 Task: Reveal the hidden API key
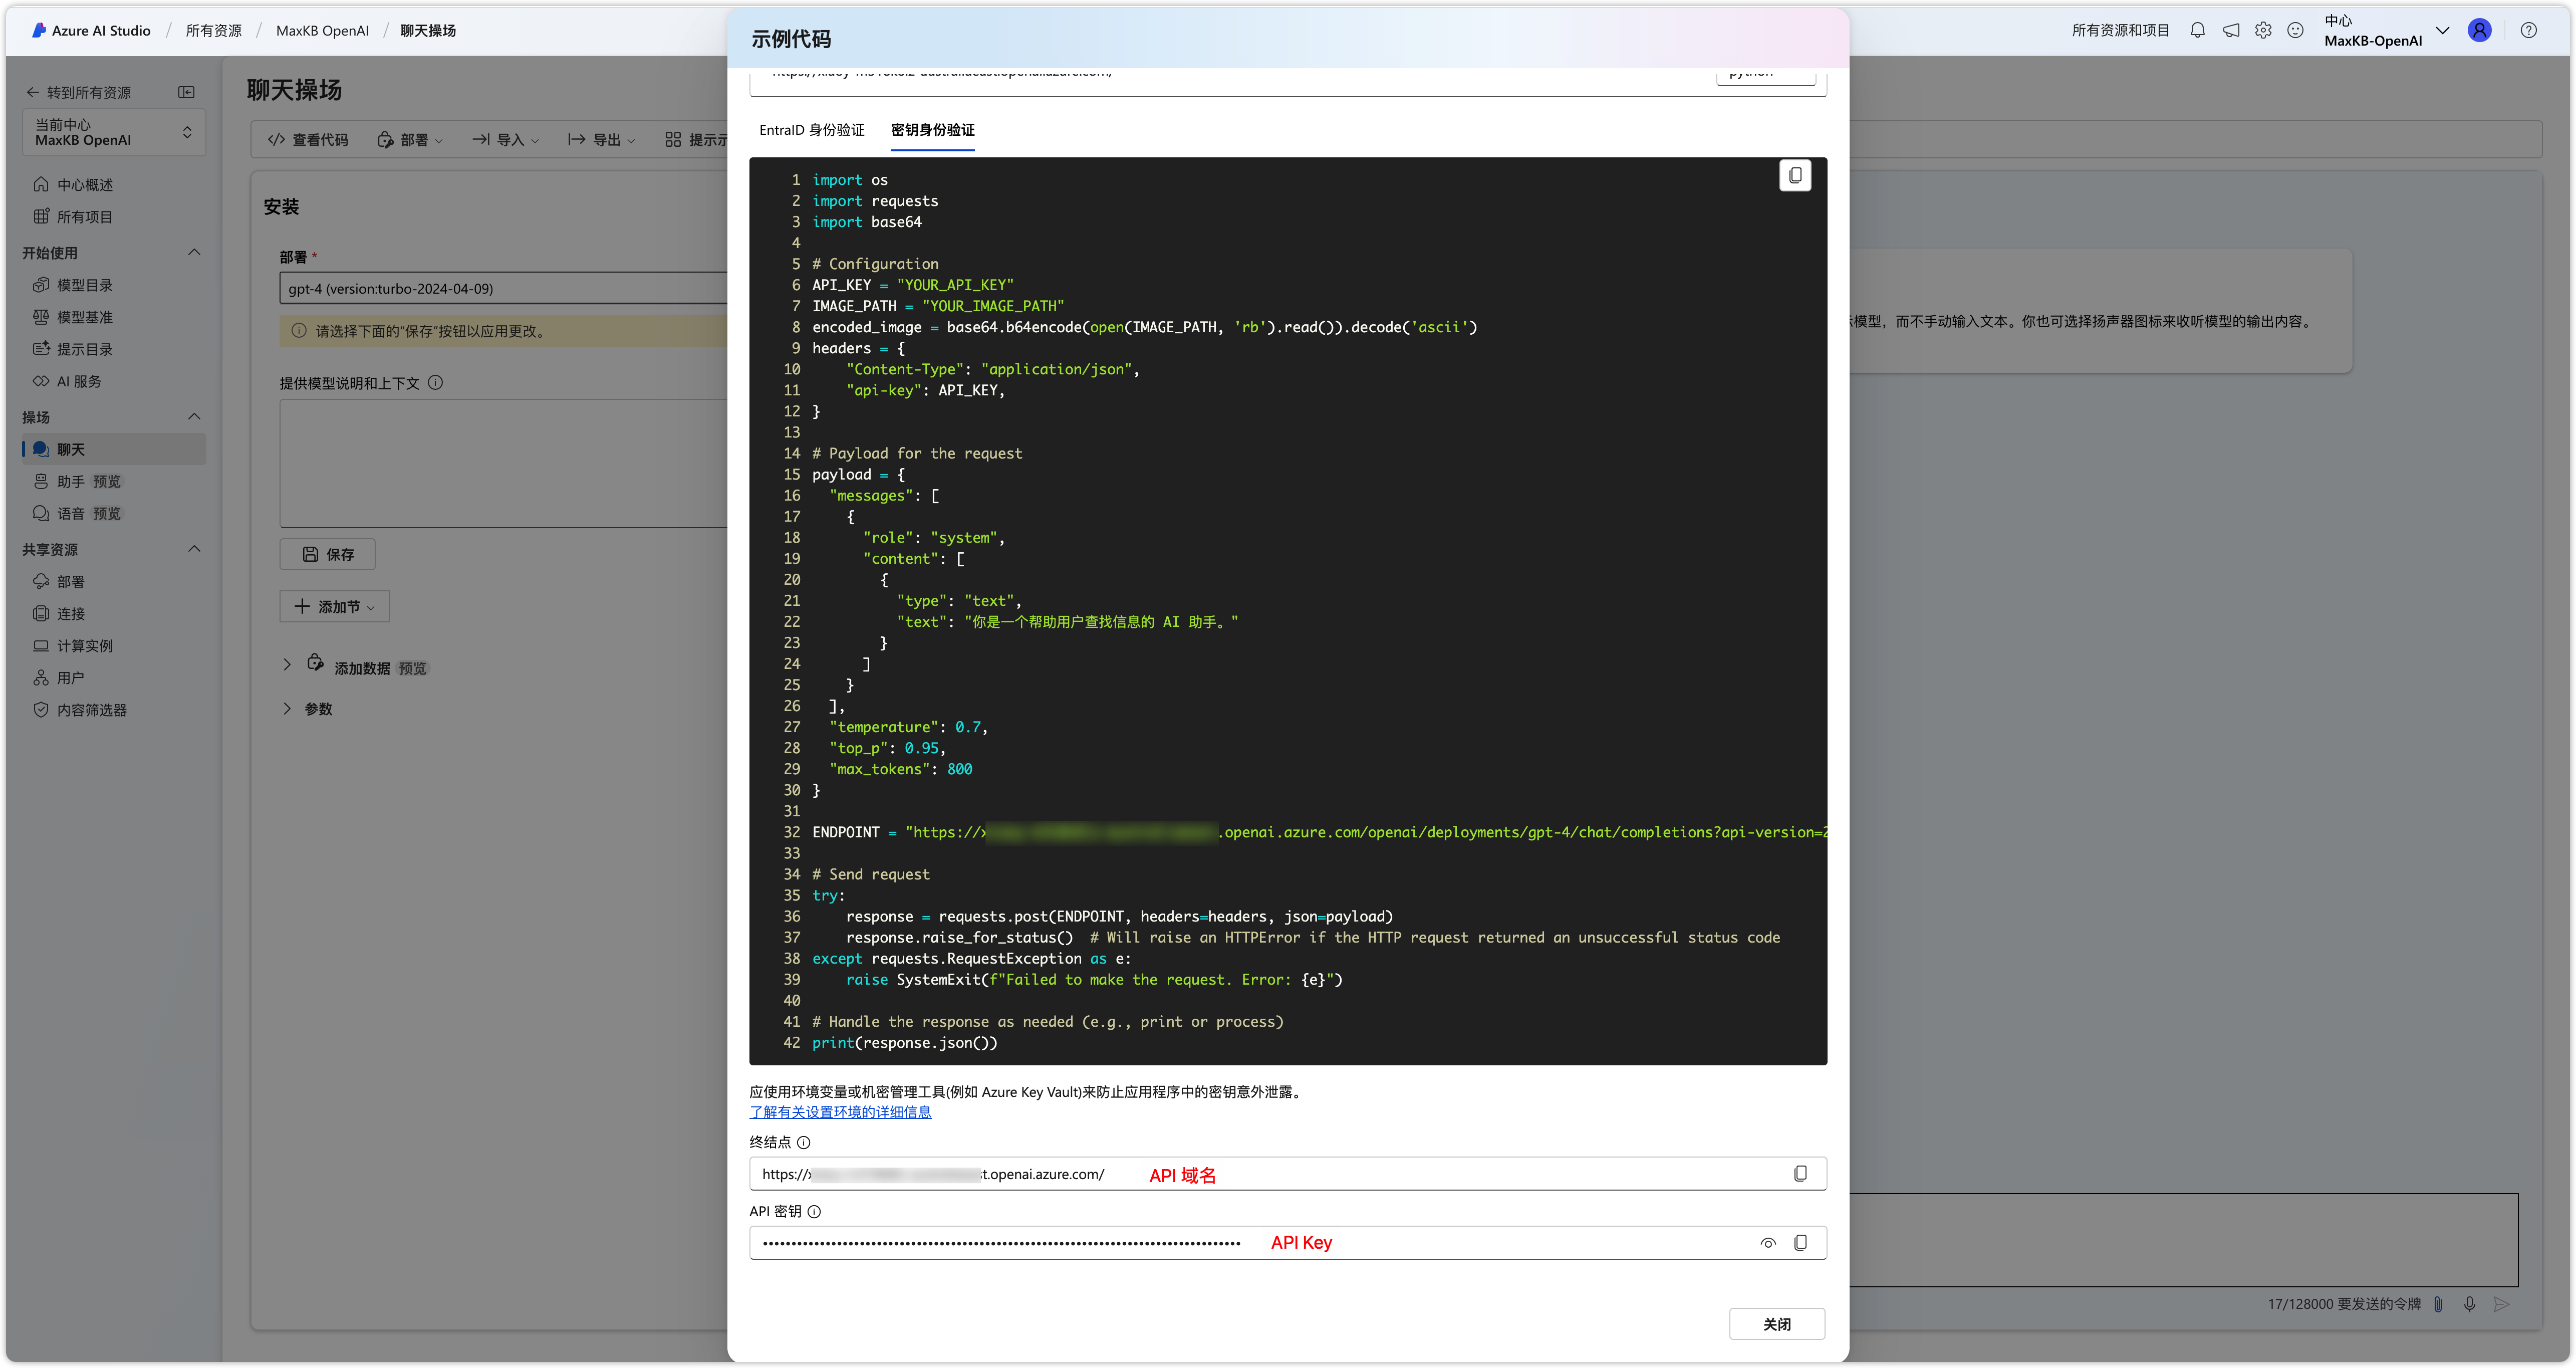click(1768, 1242)
